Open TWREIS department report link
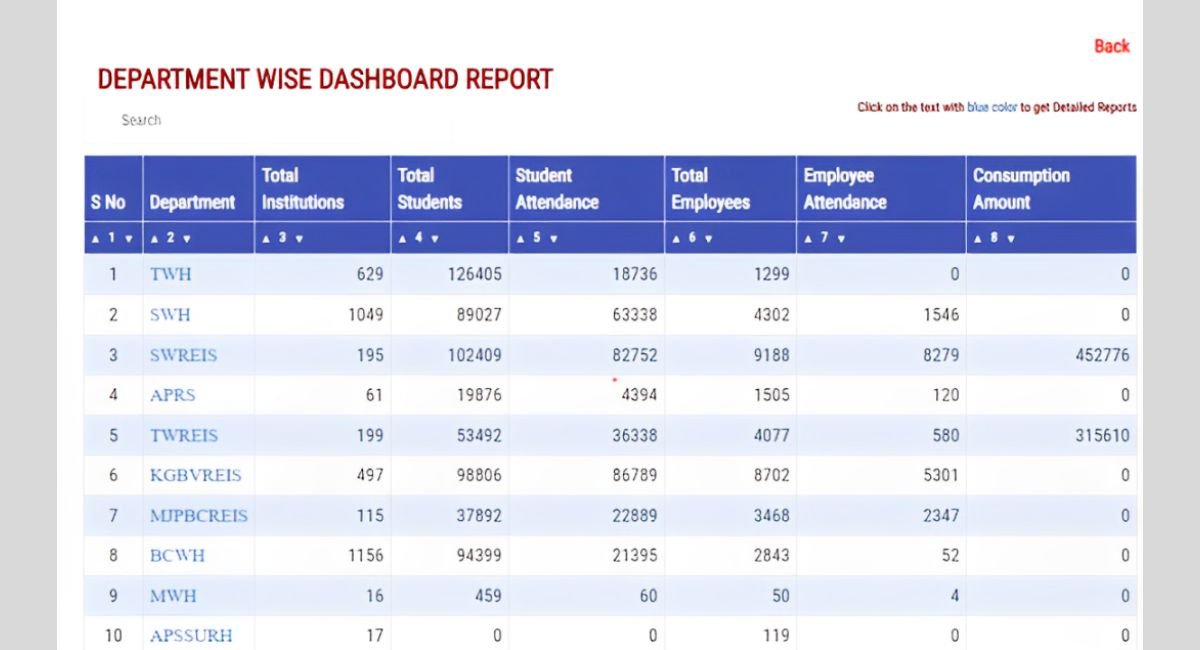Screen dimensions: 1200x650 point(183,436)
